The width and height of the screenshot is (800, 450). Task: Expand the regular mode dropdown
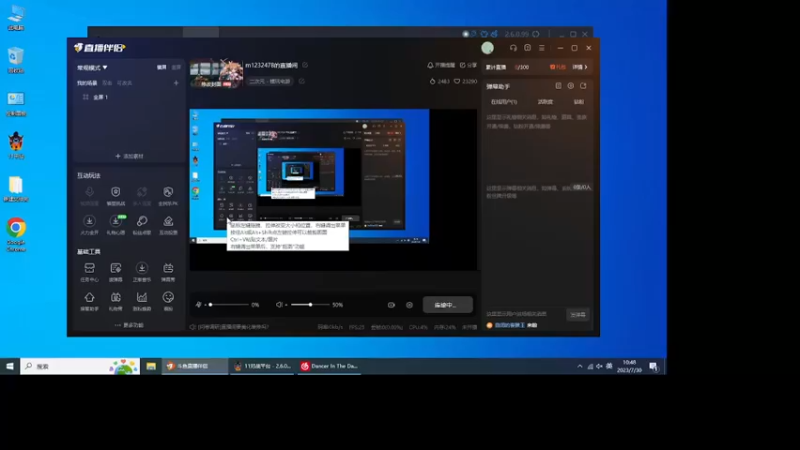pos(92,67)
